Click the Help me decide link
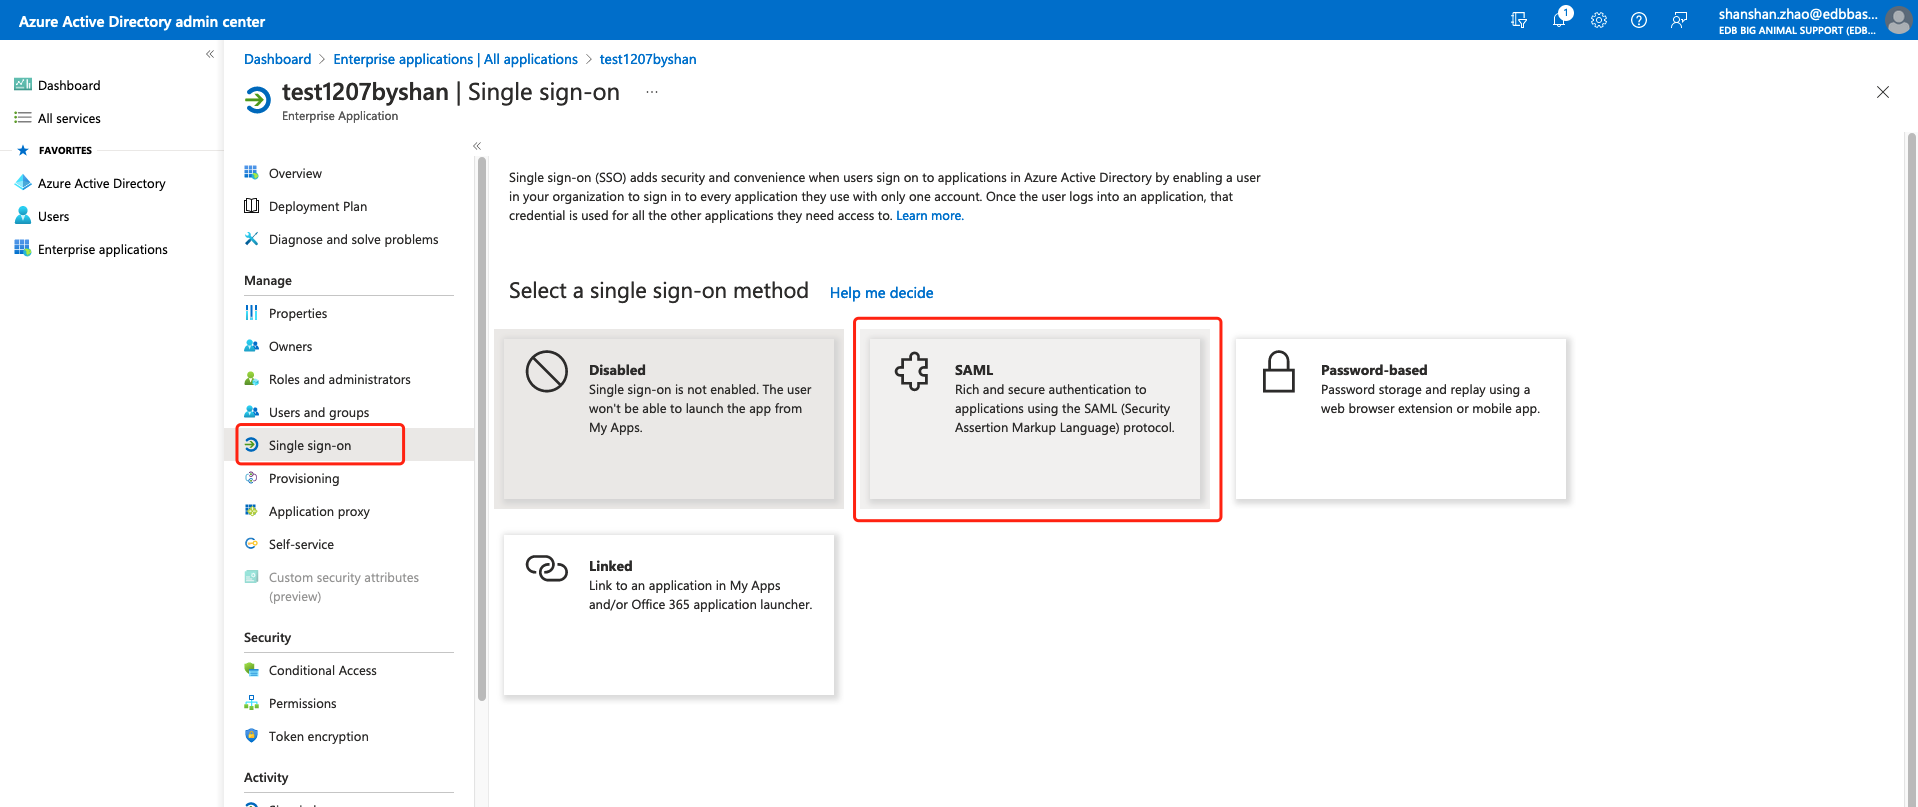Image resolution: width=1918 pixels, height=807 pixels. coord(881,293)
